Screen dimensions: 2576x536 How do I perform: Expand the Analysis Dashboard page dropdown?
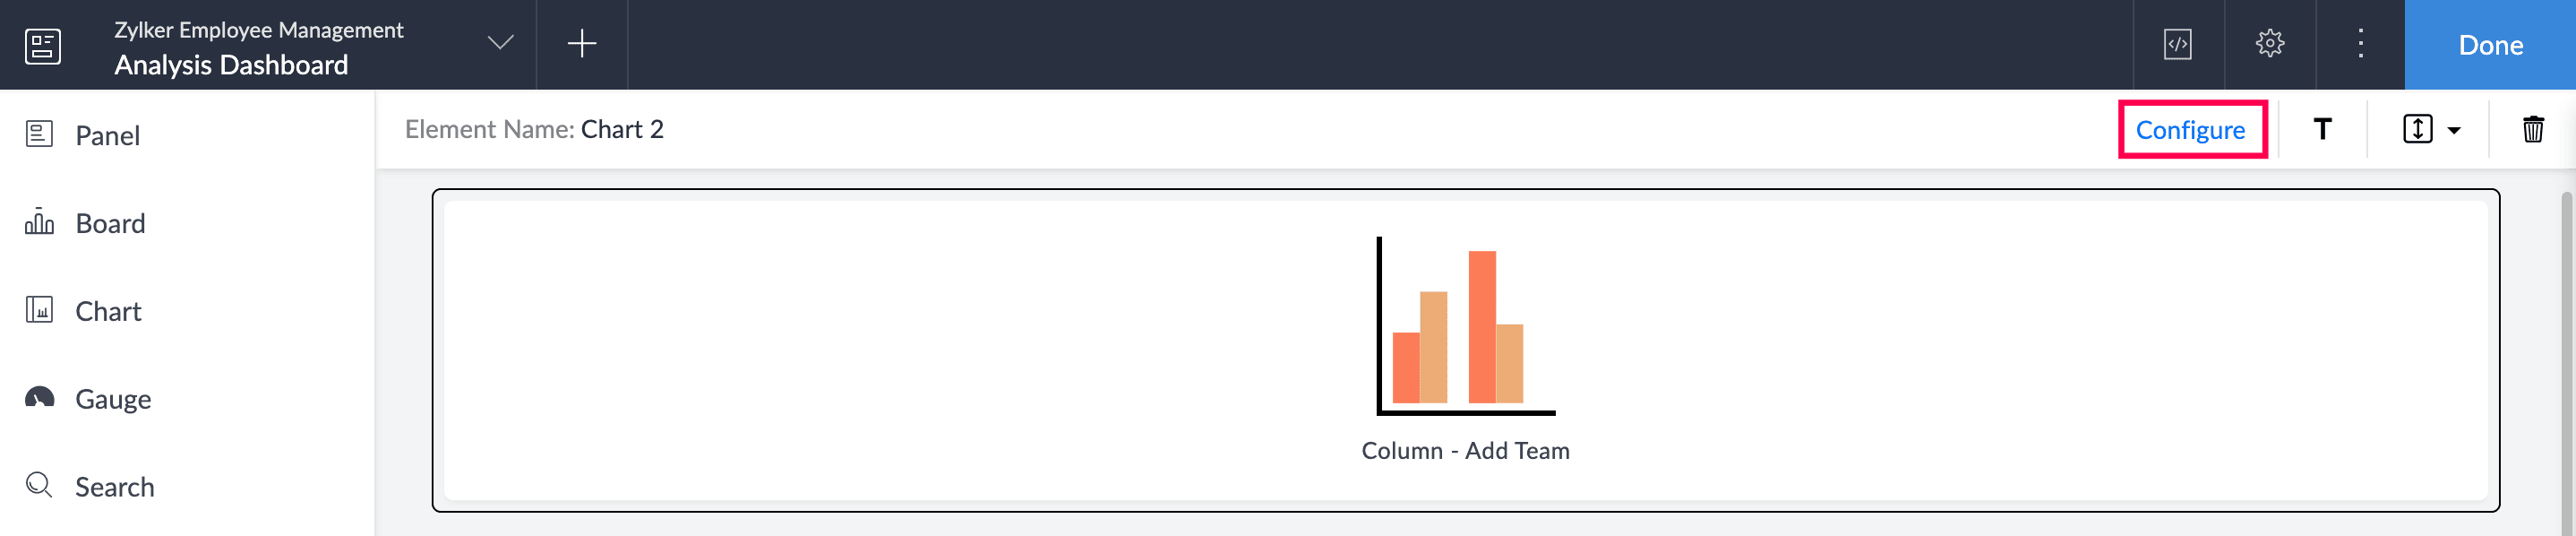coord(500,43)
